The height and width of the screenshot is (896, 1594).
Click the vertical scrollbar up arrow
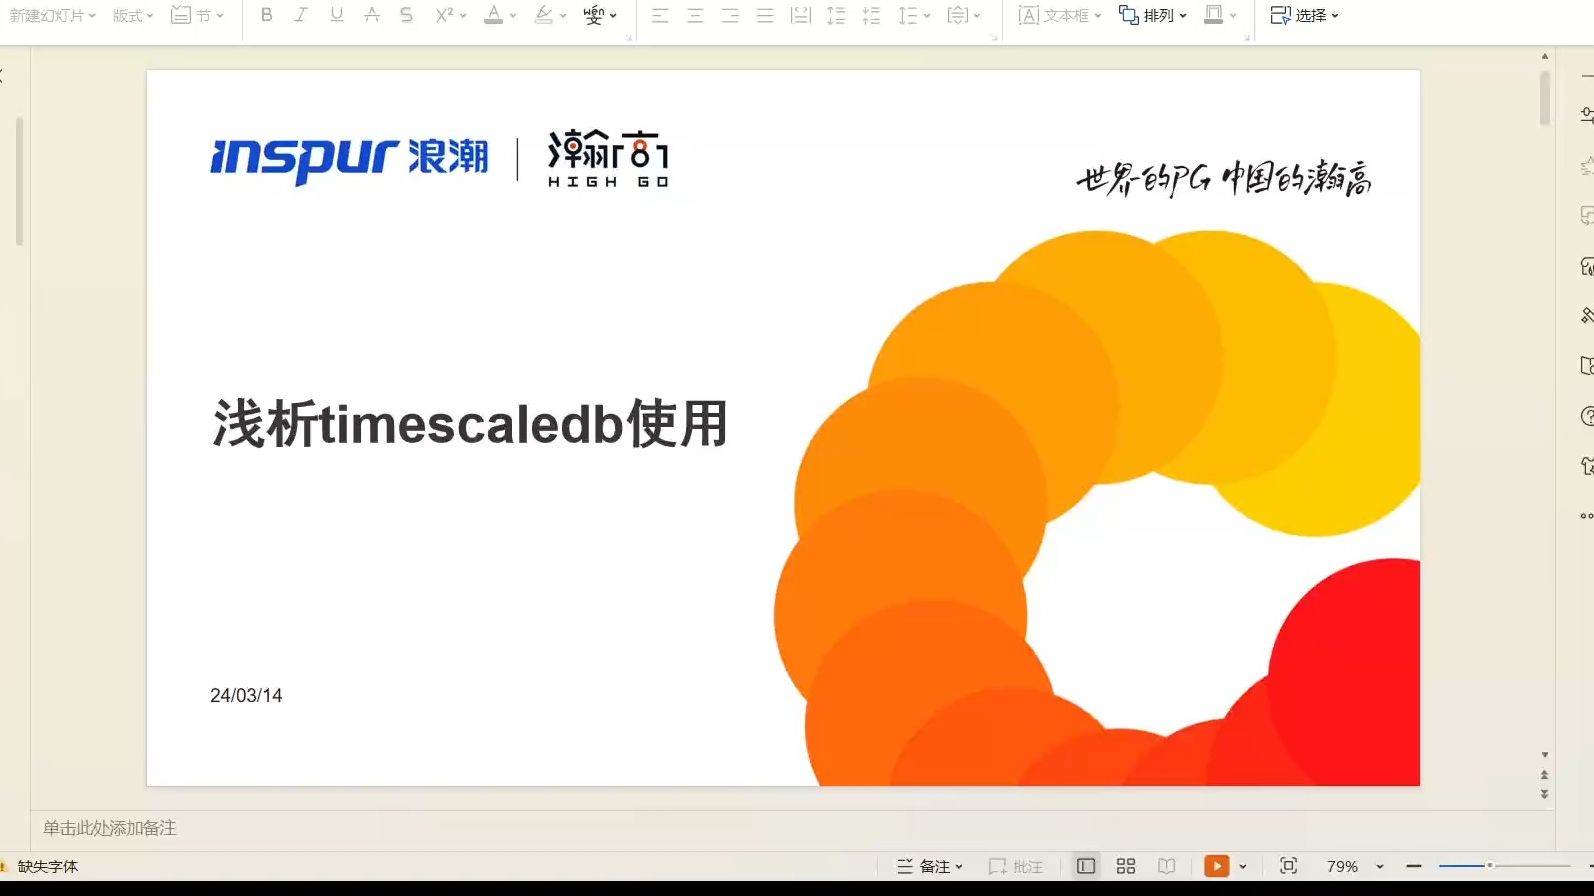(1545, 57)
